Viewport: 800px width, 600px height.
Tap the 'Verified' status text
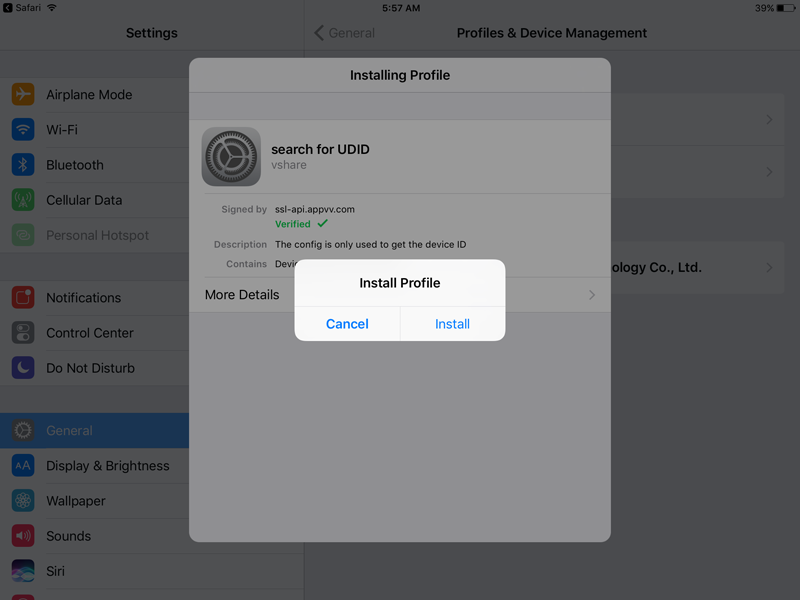coord(293,224)
